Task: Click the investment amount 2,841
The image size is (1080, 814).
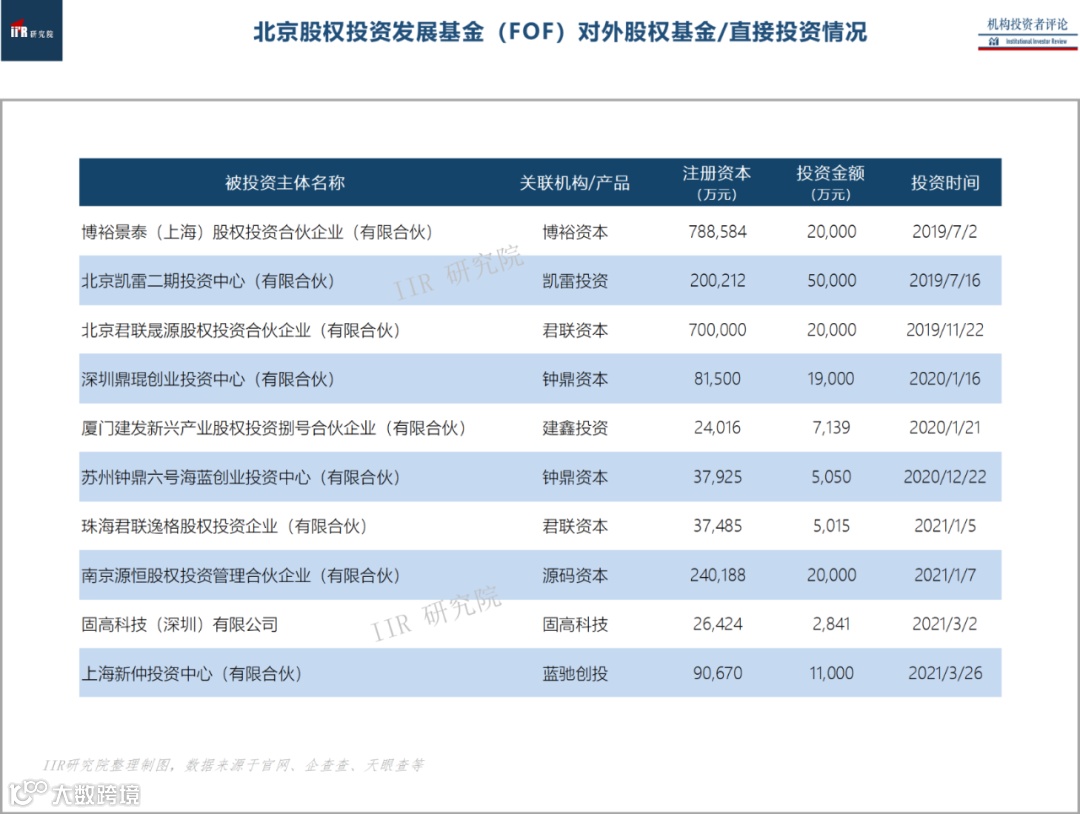Action: coord(831,624)
